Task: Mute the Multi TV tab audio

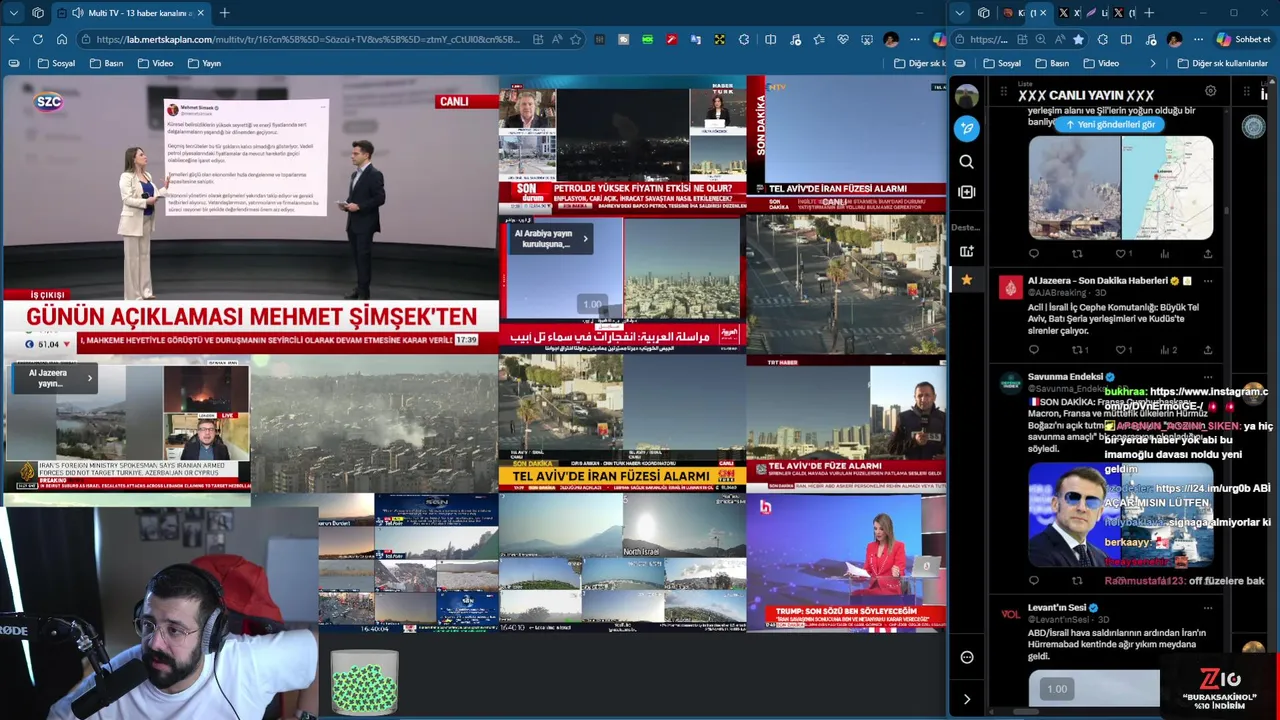Action: point(78,13)
